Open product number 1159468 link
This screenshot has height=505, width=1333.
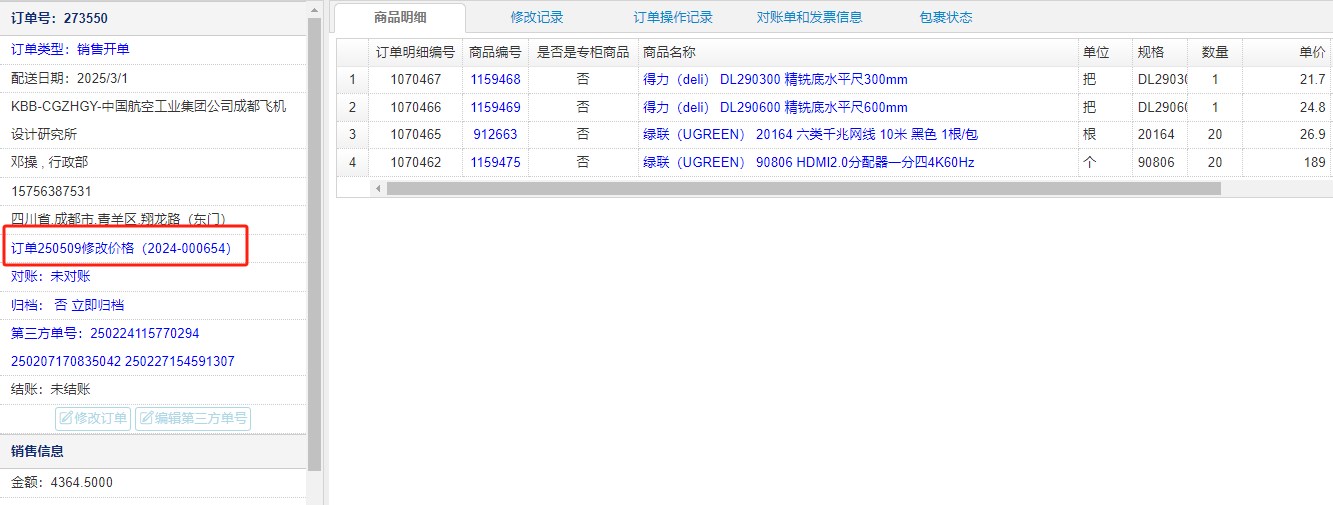pyautogui.click(x=495, y=79)
